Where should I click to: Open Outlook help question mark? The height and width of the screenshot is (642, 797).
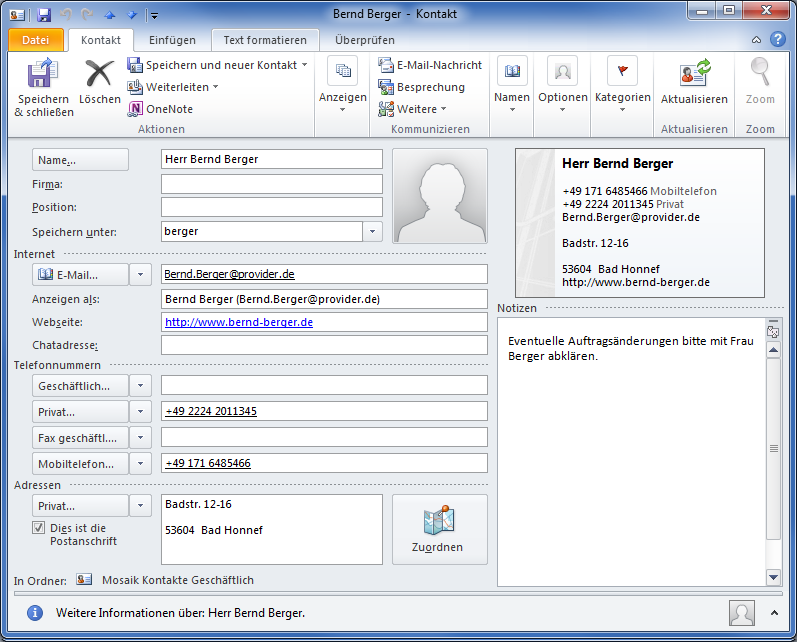778,39
